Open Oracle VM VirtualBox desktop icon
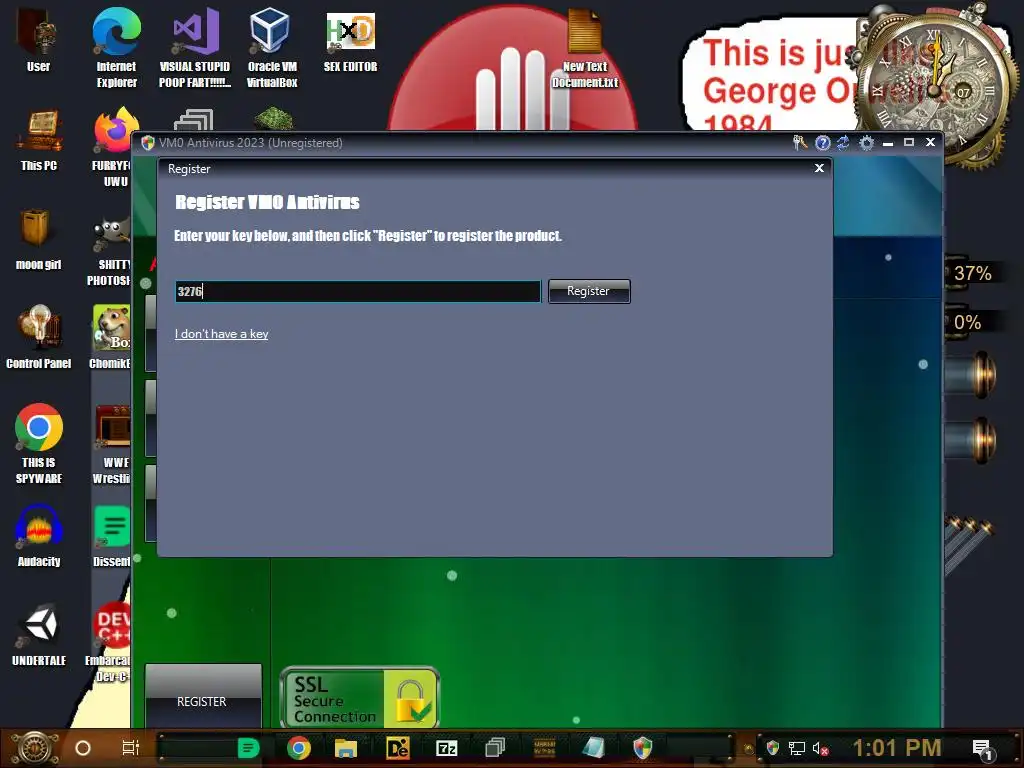This screenshot has height=768, width=1024. tap(272, 47)
